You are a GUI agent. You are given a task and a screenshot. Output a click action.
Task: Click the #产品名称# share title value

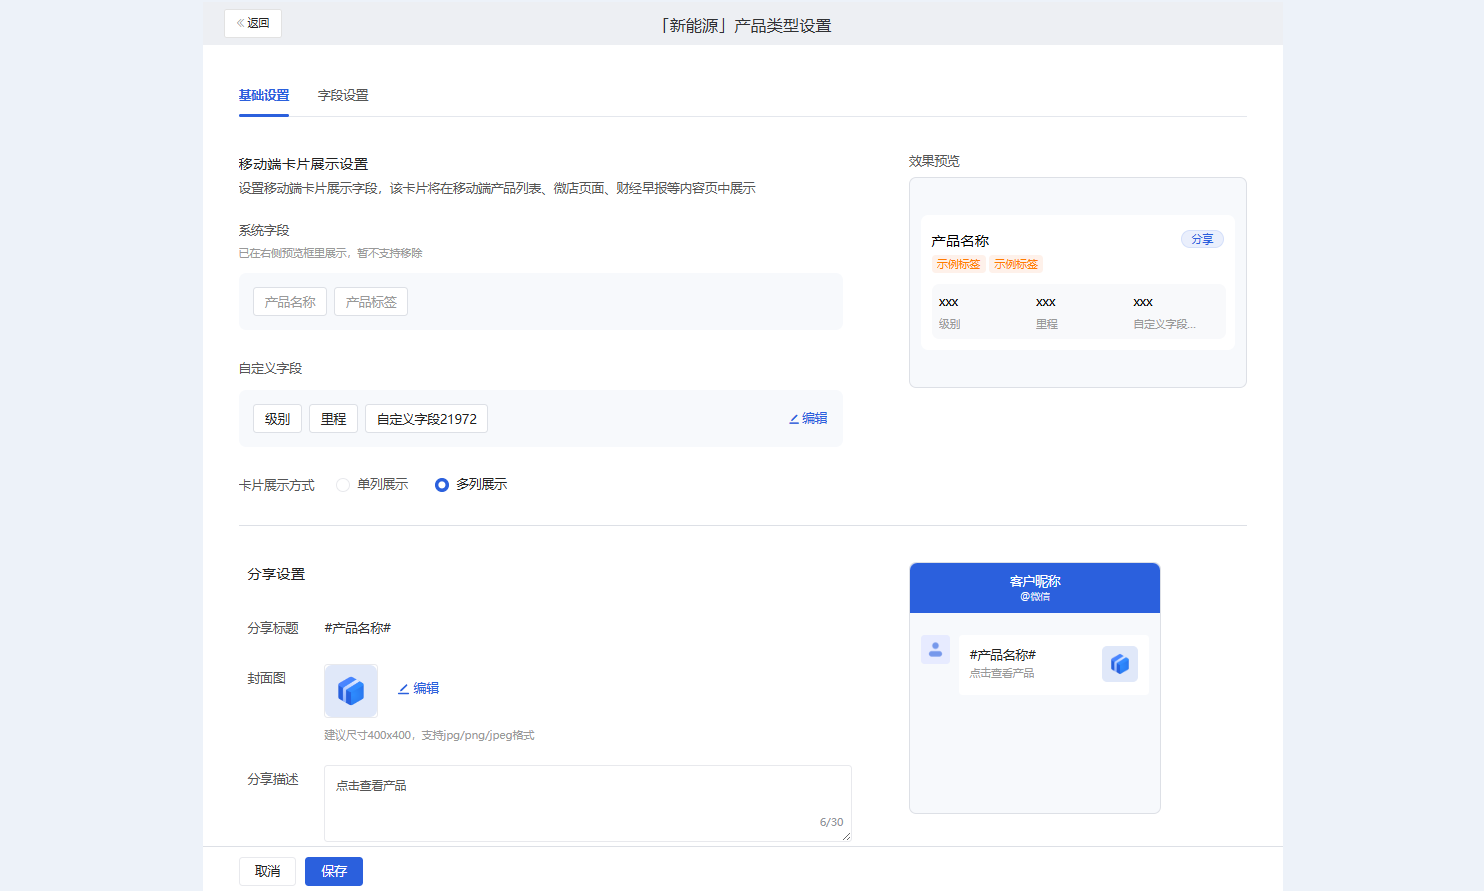pyautogui.click(x=357, y=628)
